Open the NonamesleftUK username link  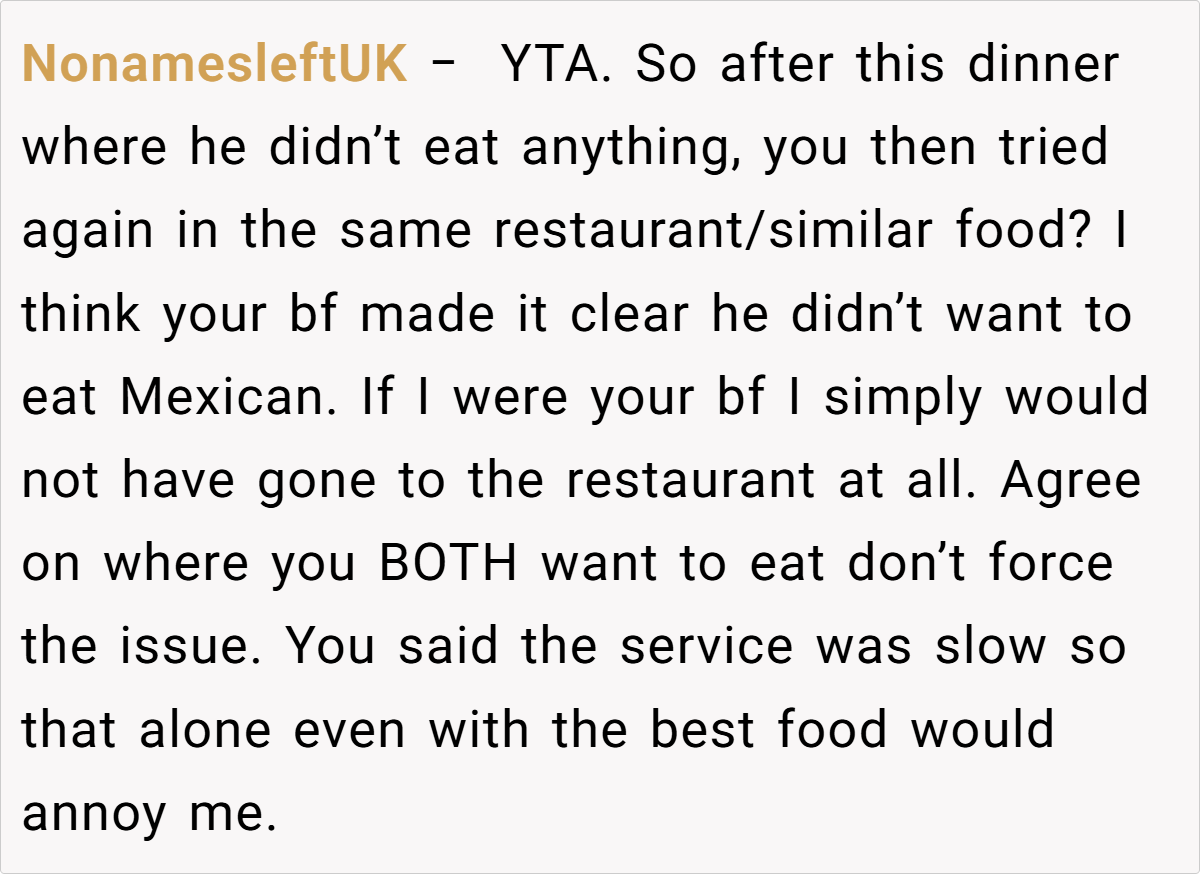pos(214,66)
